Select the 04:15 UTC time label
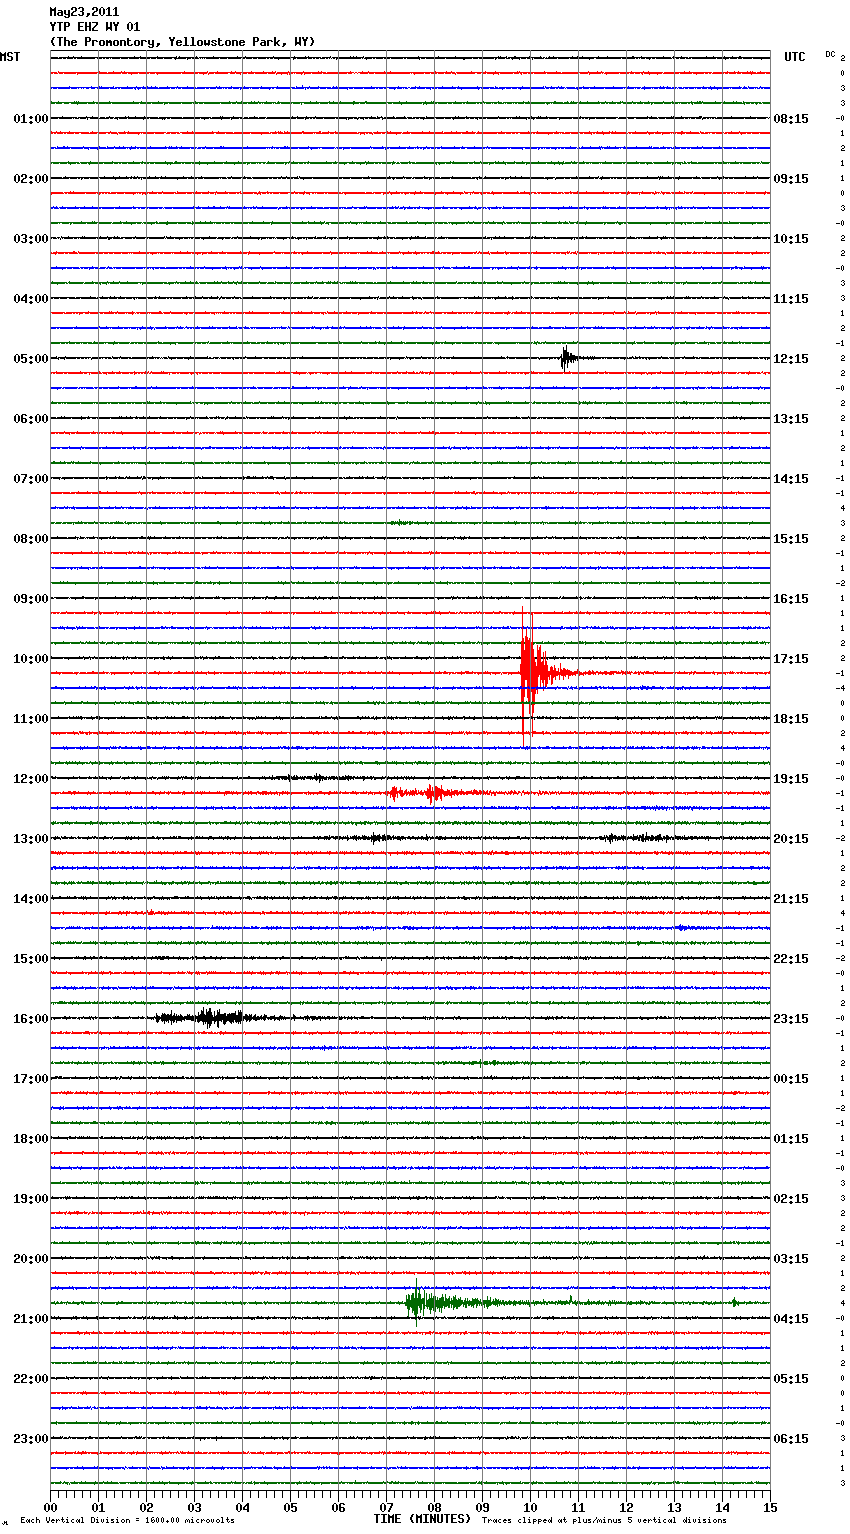The image size is (850, 1534). [791, 1319]
